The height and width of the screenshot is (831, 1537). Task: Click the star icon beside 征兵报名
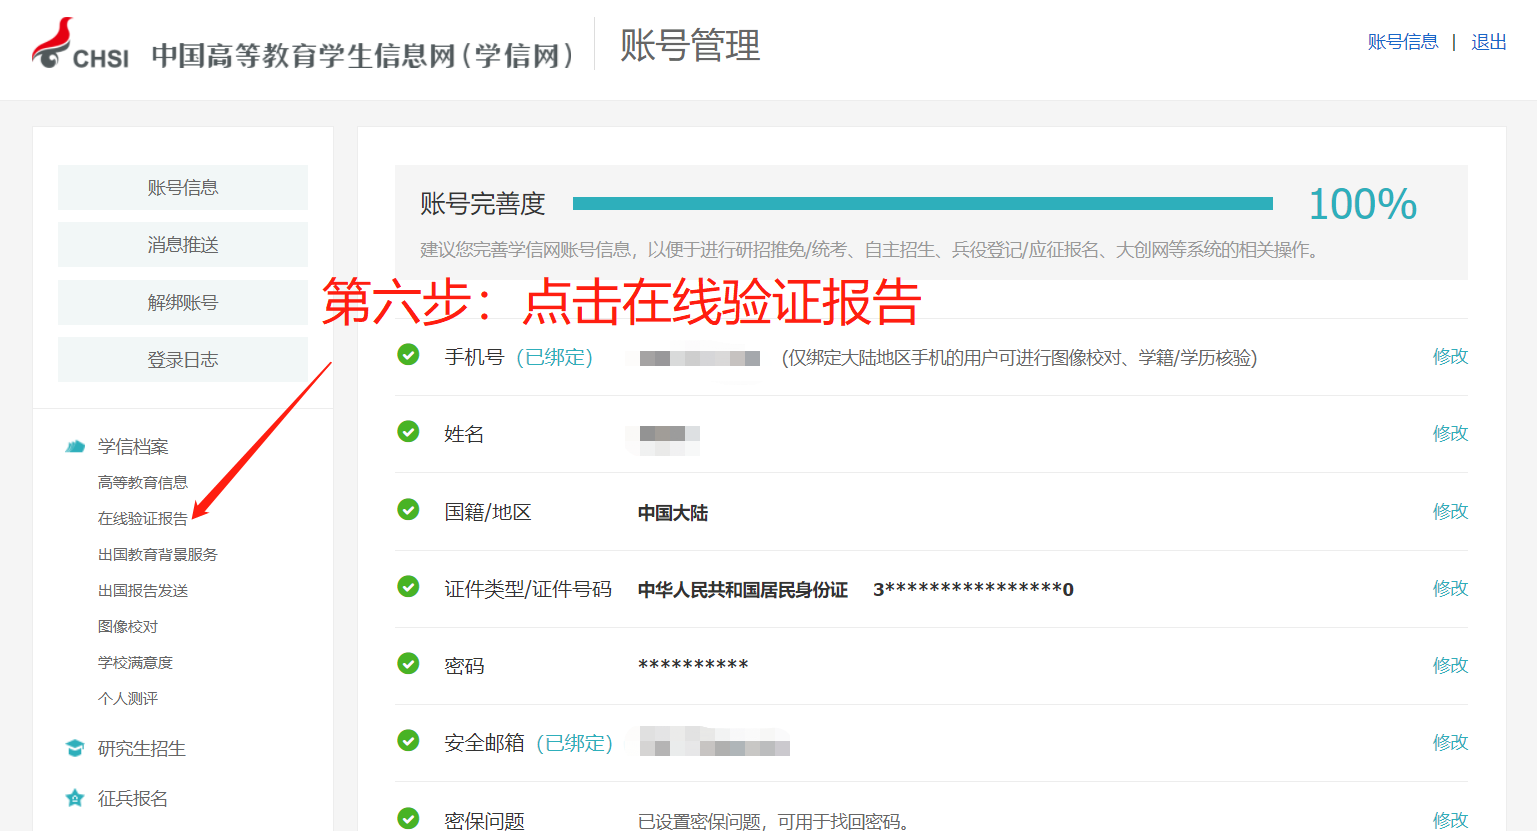(75, 798)
